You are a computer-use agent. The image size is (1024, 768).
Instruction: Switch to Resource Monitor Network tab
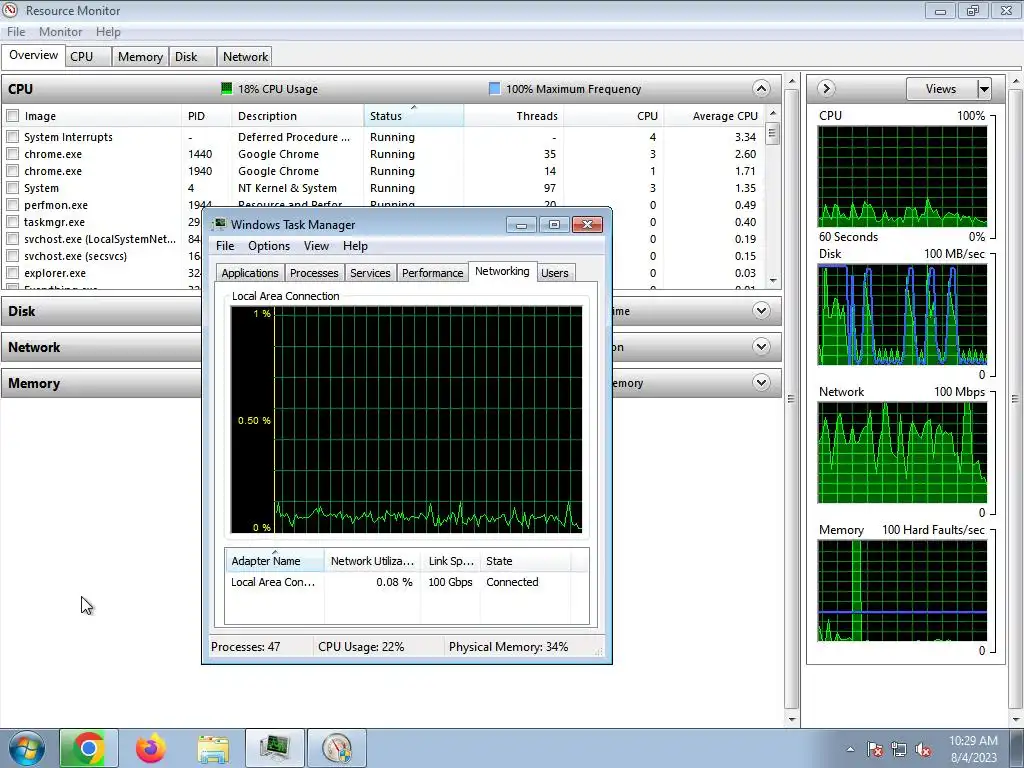[x=245, y=56]
